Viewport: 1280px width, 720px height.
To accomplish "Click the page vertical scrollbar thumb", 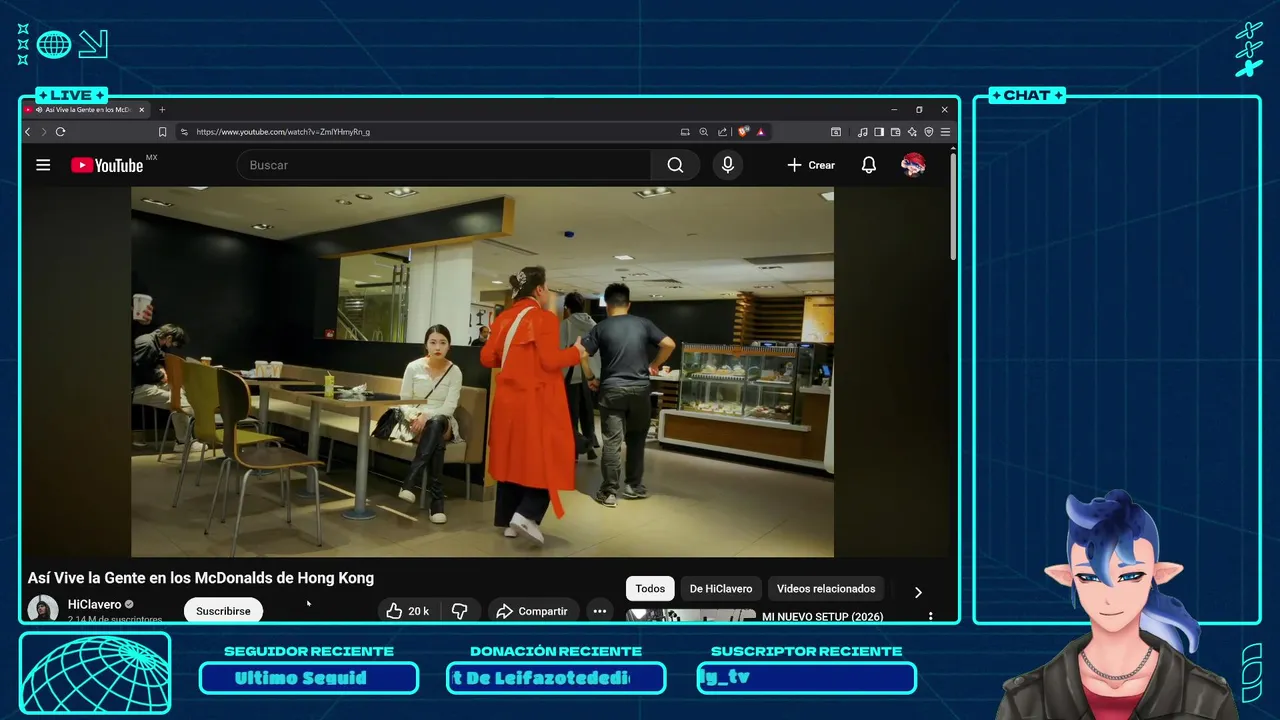I will [x=953, y=205].
